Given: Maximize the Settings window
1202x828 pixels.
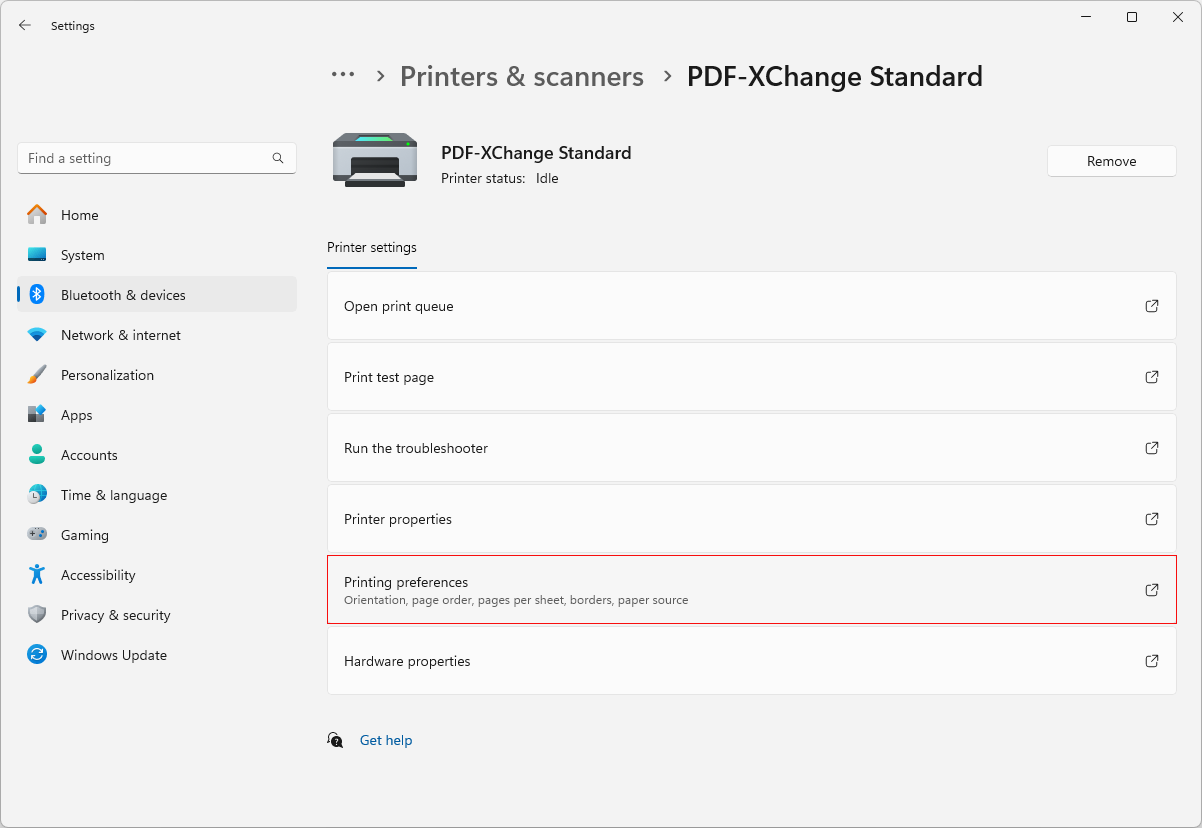Looking at the screenshot, I should point(1132,17).
